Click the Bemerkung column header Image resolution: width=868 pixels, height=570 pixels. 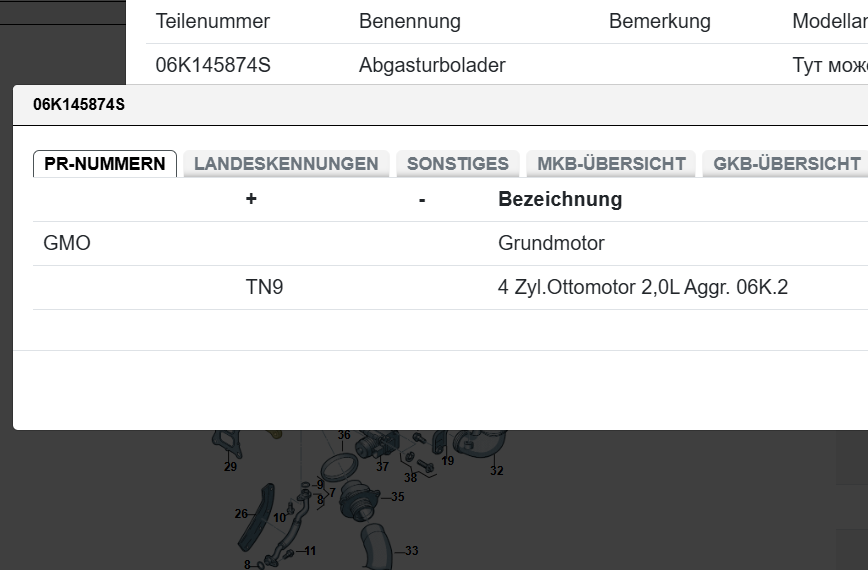coord(659,21)
